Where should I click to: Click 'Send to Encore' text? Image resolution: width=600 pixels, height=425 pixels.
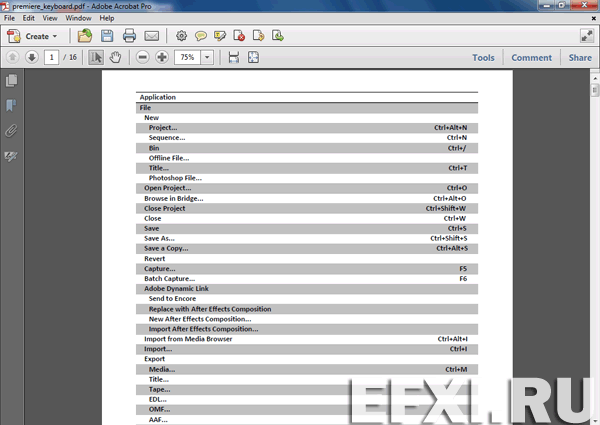172,299
